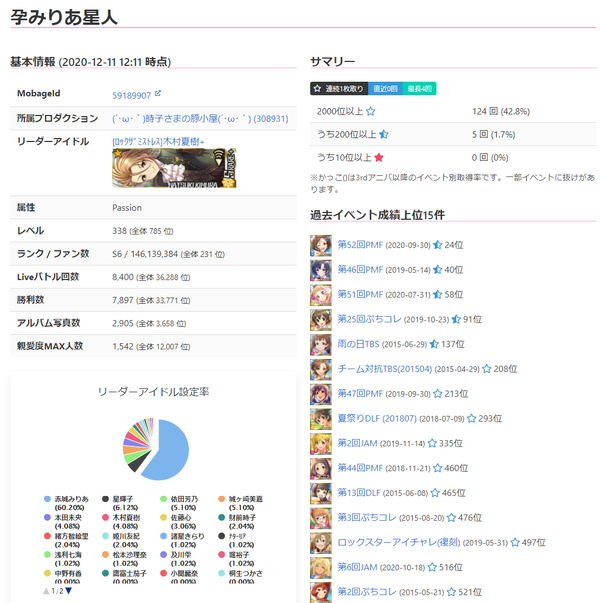
Task: Open leader idol 木村夏樹+ link
Action: (x=158, y=142)
